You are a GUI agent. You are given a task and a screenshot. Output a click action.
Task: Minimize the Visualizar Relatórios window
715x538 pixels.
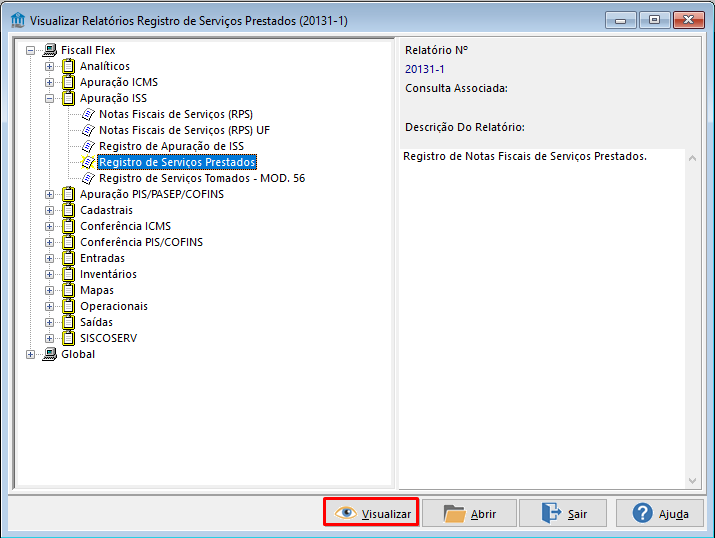click(x=620, y=20)
